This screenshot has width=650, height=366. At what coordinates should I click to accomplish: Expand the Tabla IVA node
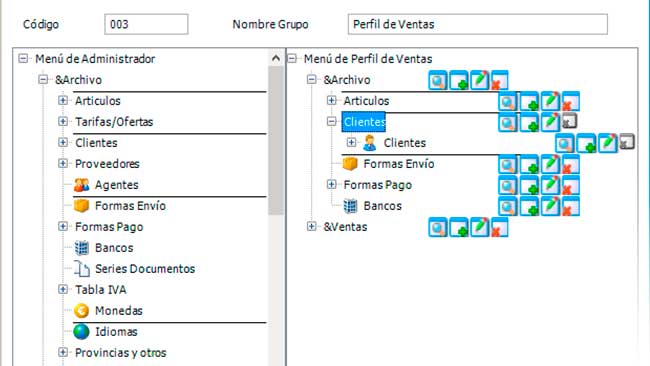[63, 289]
